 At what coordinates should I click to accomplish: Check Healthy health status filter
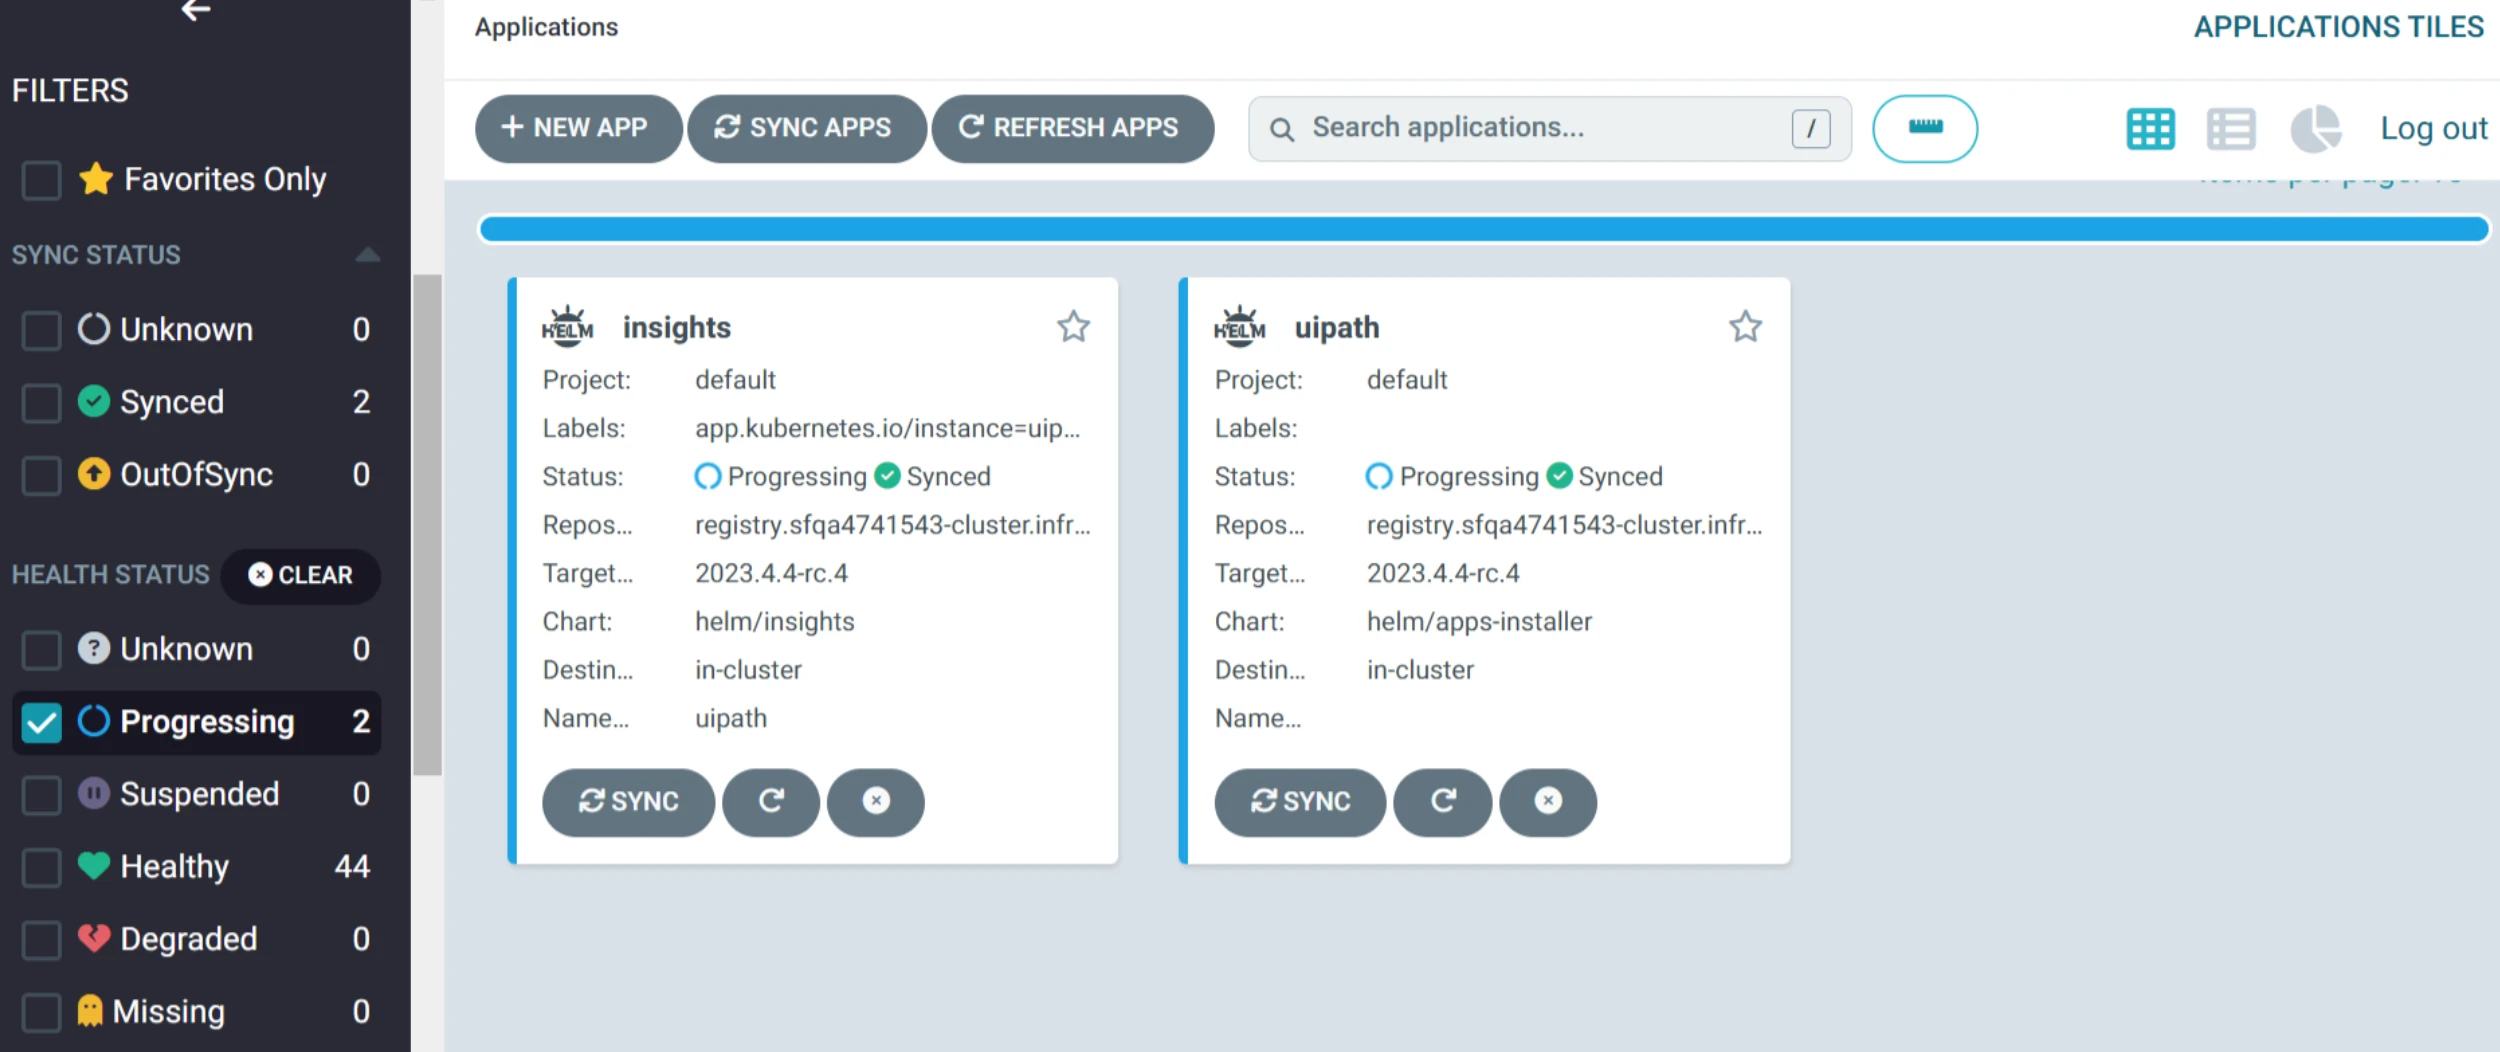pos(41,867)
